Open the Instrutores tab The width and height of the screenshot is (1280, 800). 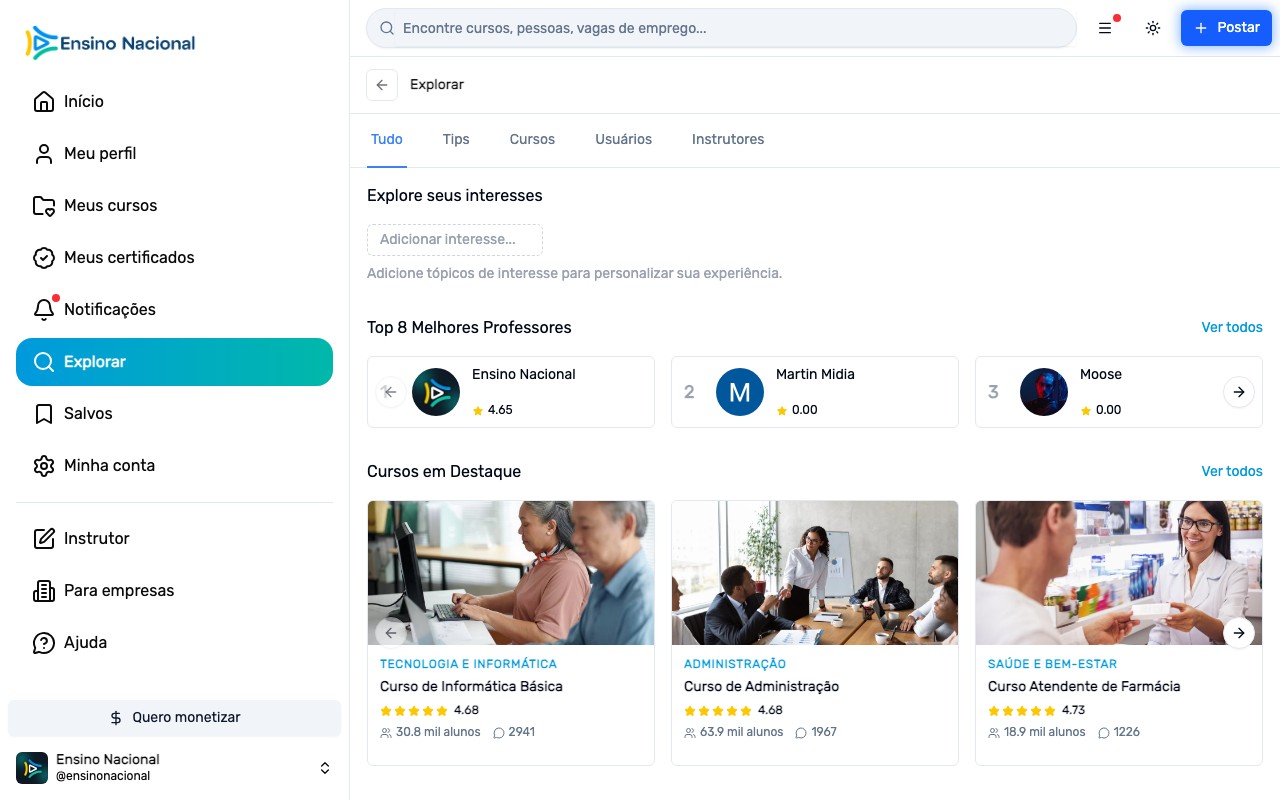pyautogui.click(x=728, y=139)
